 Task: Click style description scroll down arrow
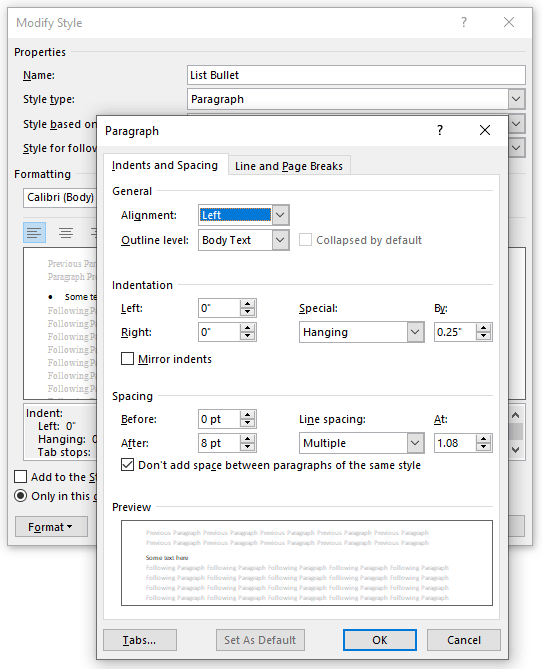(516, 450)
